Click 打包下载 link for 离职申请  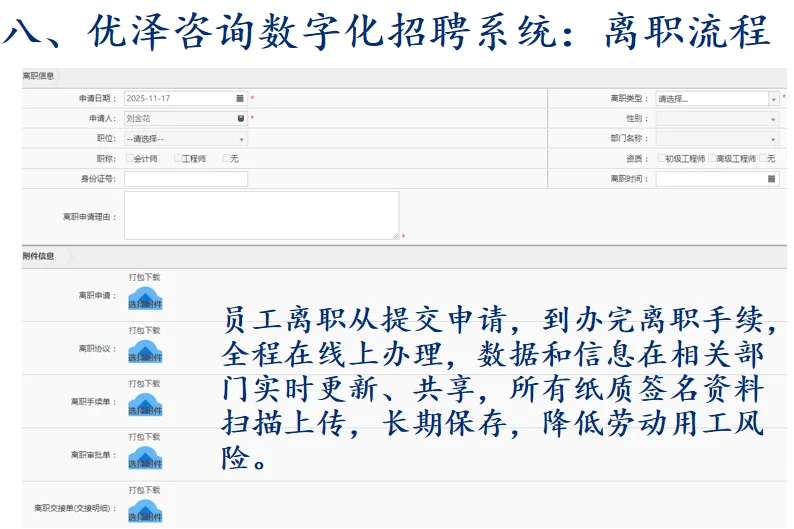144,277
